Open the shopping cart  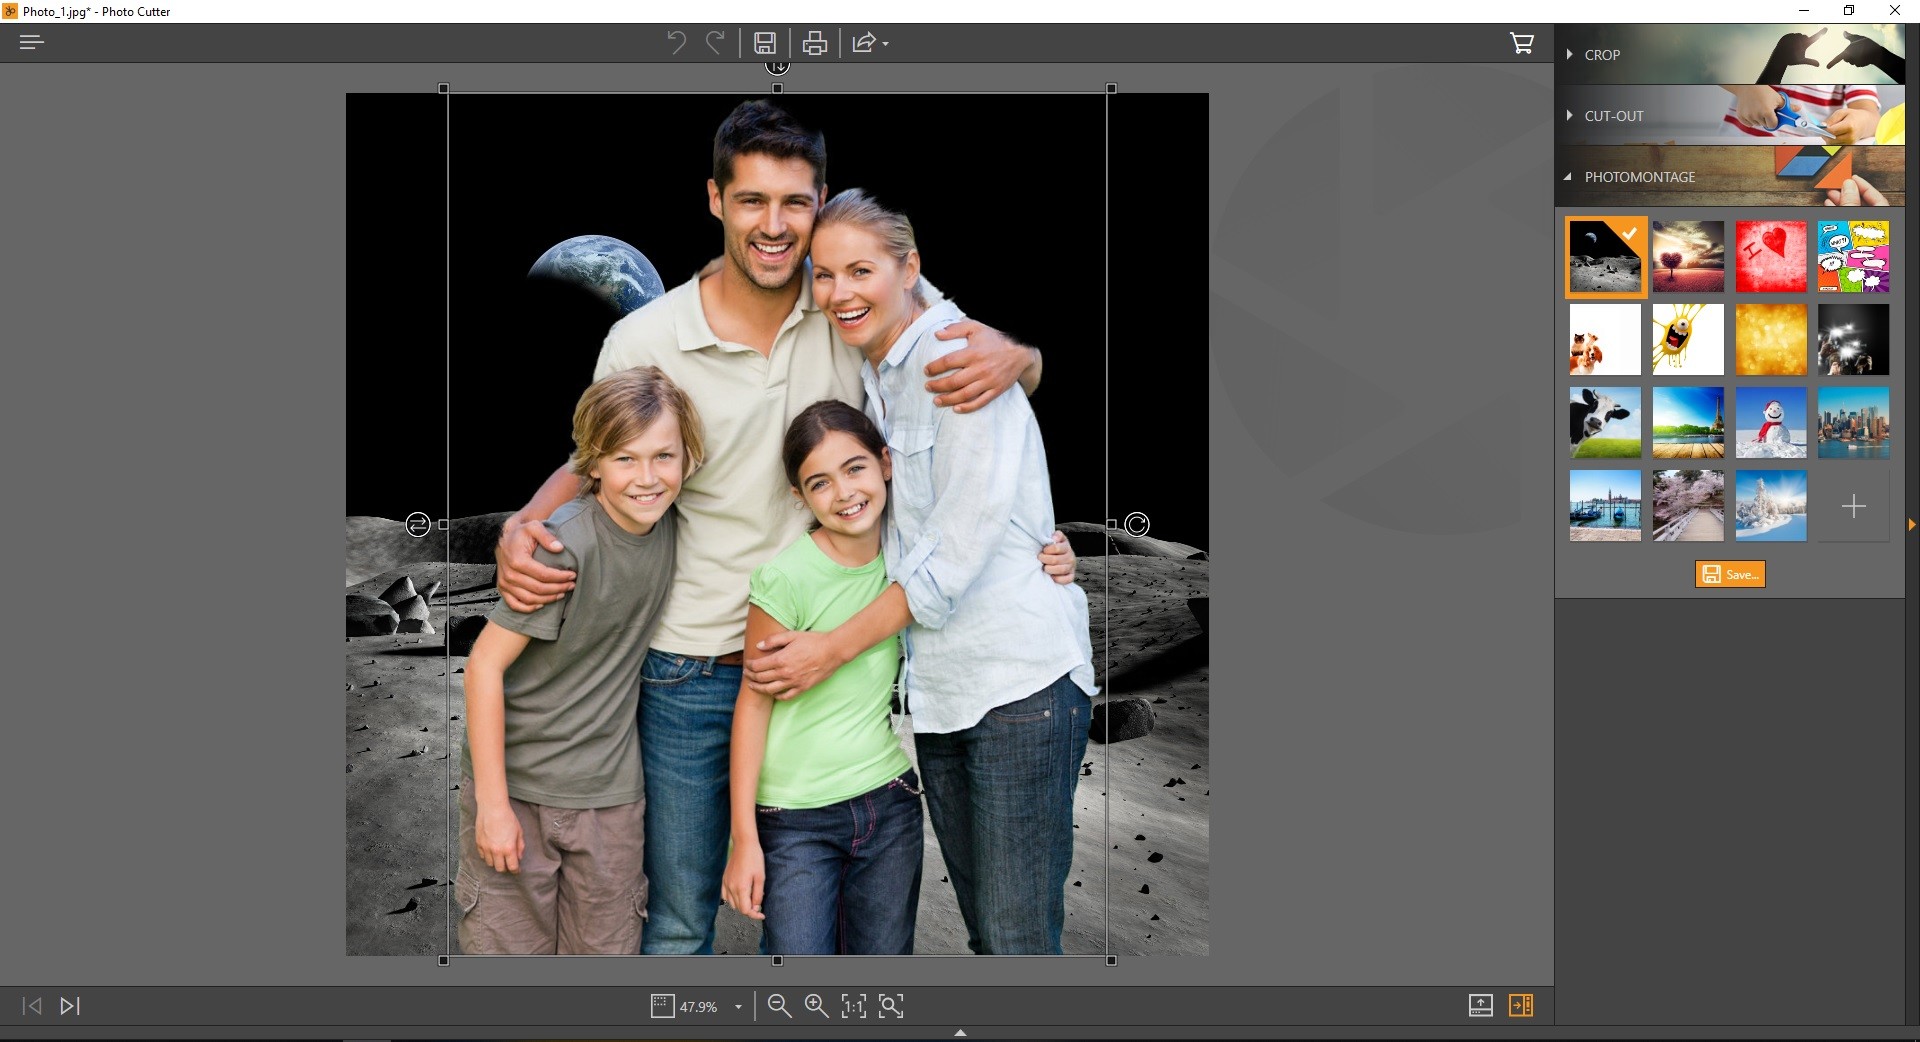1521,43
